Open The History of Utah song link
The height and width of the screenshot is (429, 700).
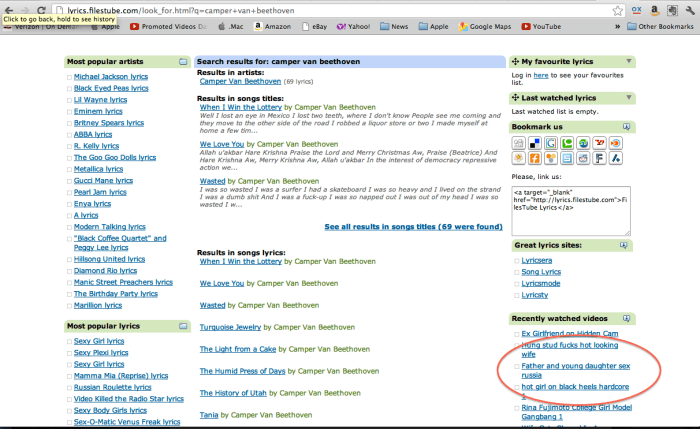point(233,393)
